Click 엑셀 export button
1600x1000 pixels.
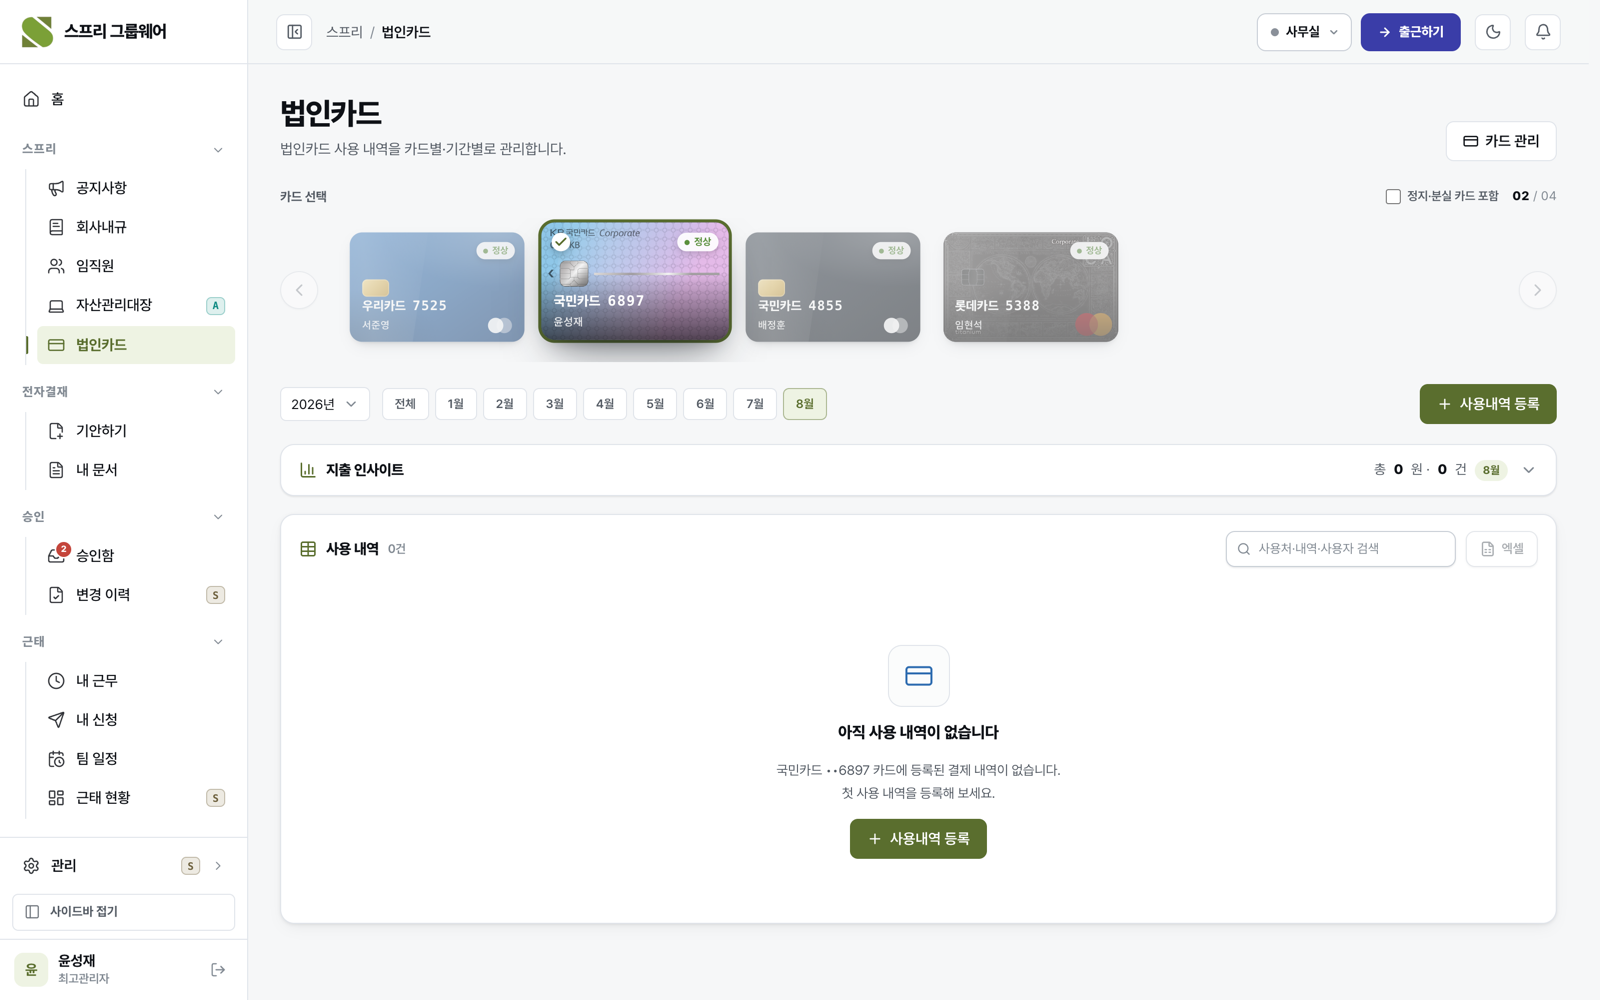click(1502, 549)
